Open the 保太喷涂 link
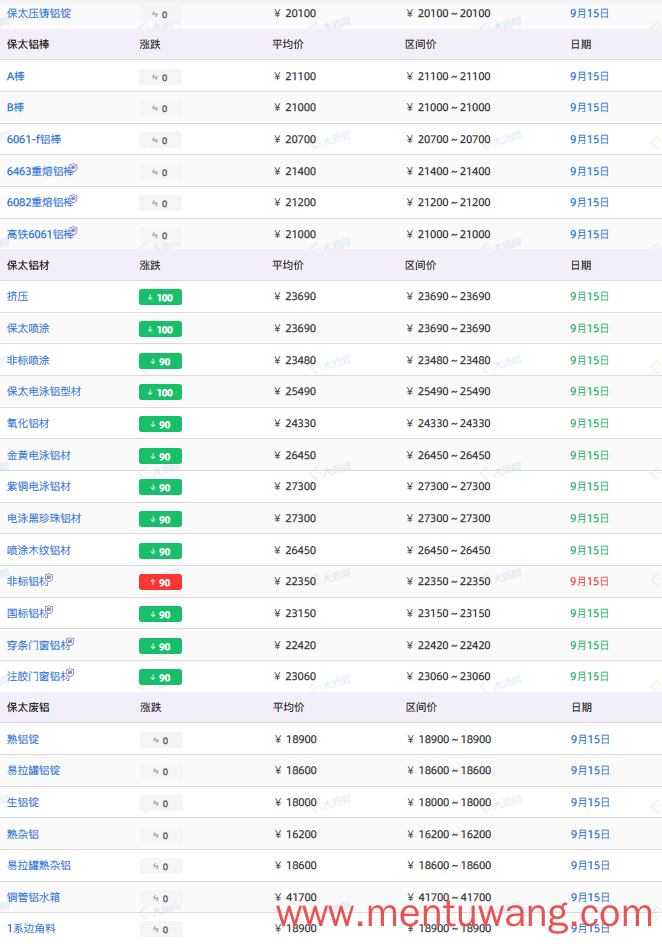 [28, 329]
